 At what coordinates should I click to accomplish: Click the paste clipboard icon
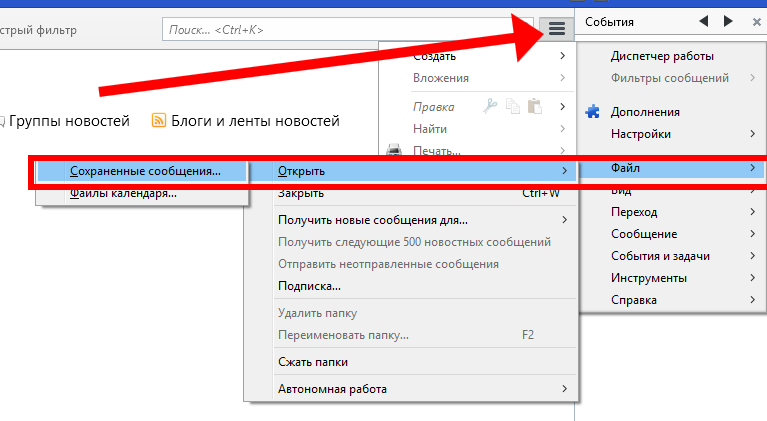535,106
